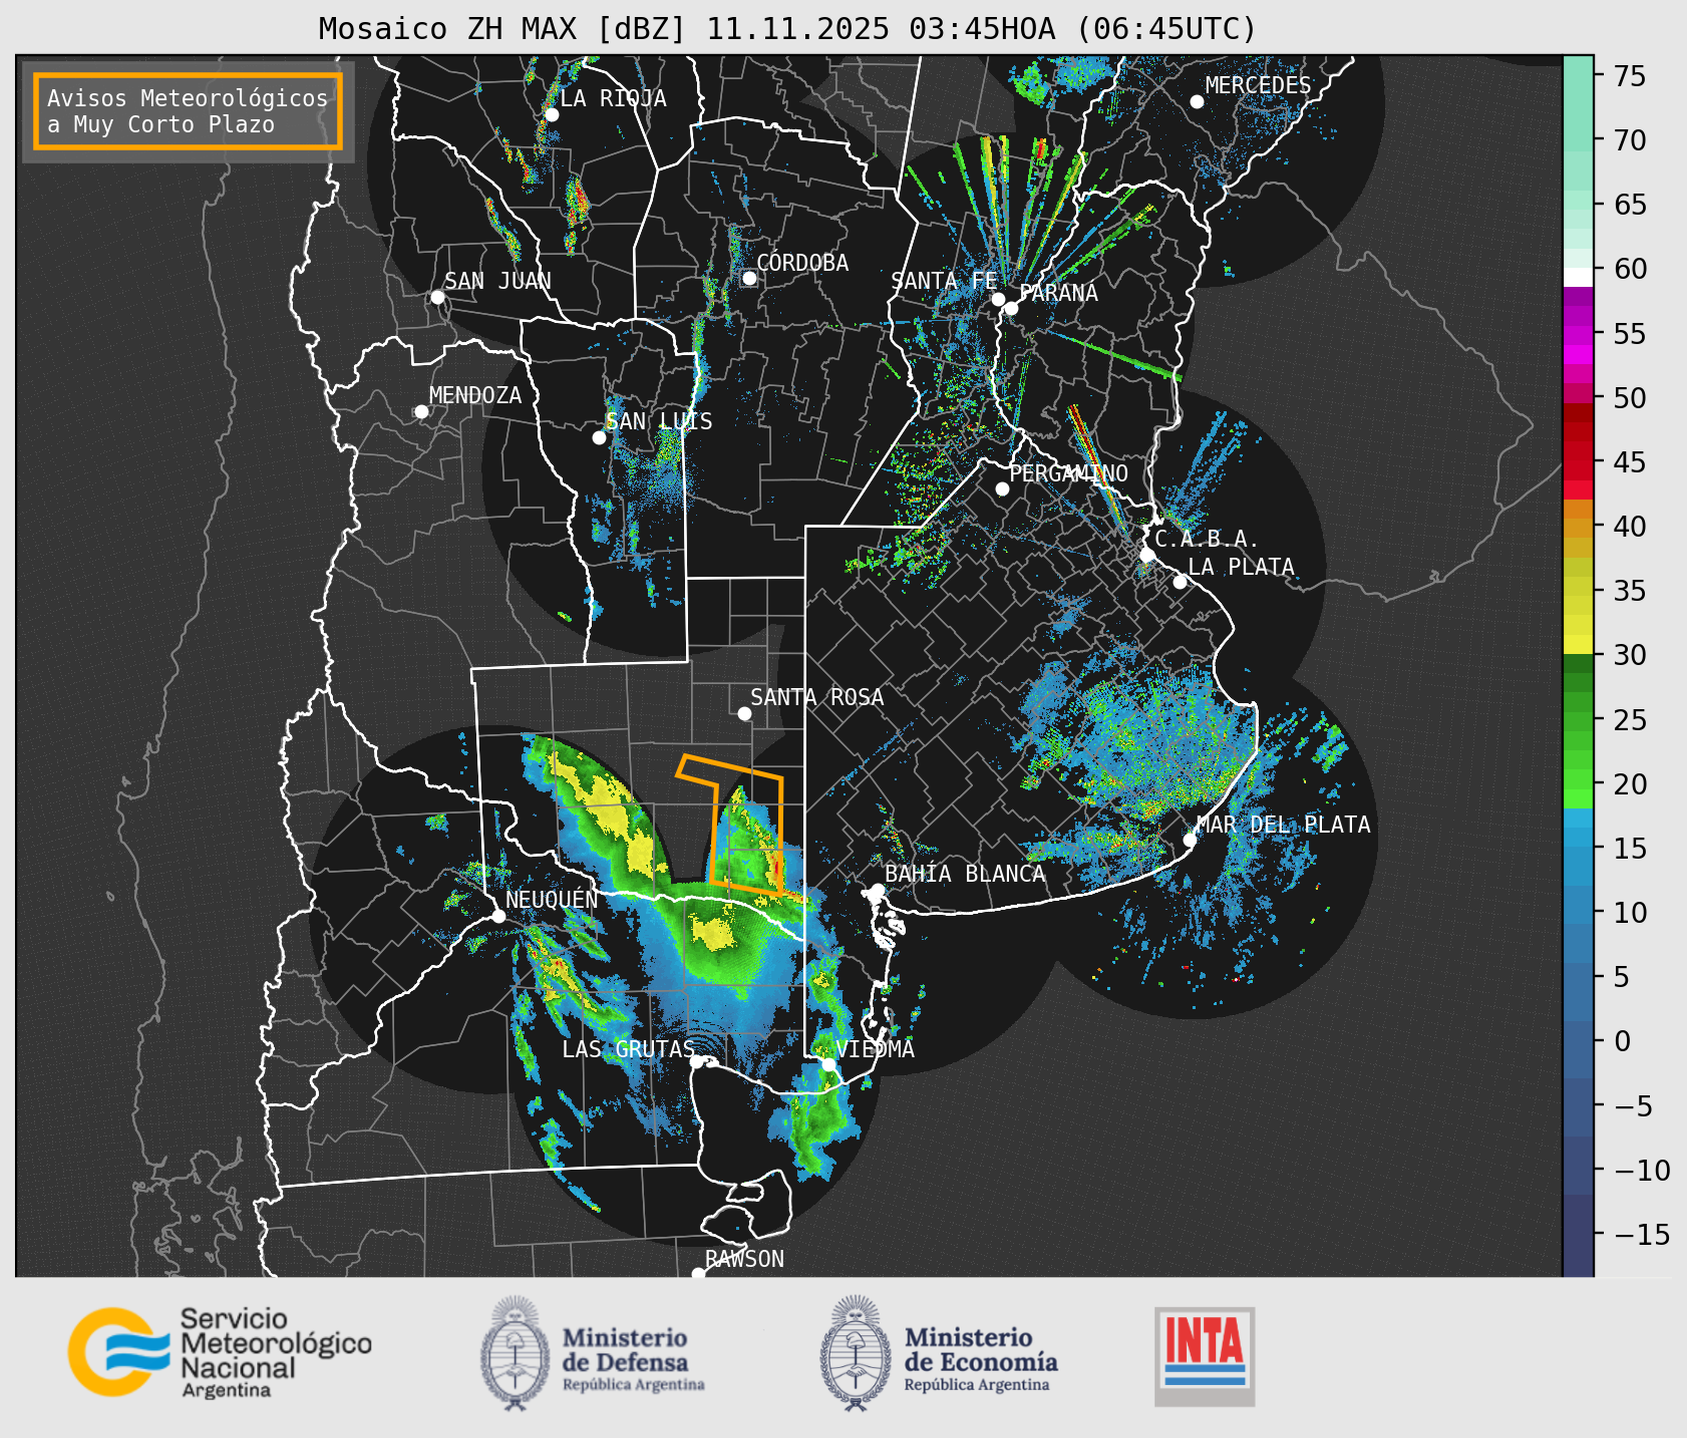This screenshot has width=1687, height=1438.
Task: Click the Ministerio de Defensa coat of arms
Action: (x=515, y=1354)
